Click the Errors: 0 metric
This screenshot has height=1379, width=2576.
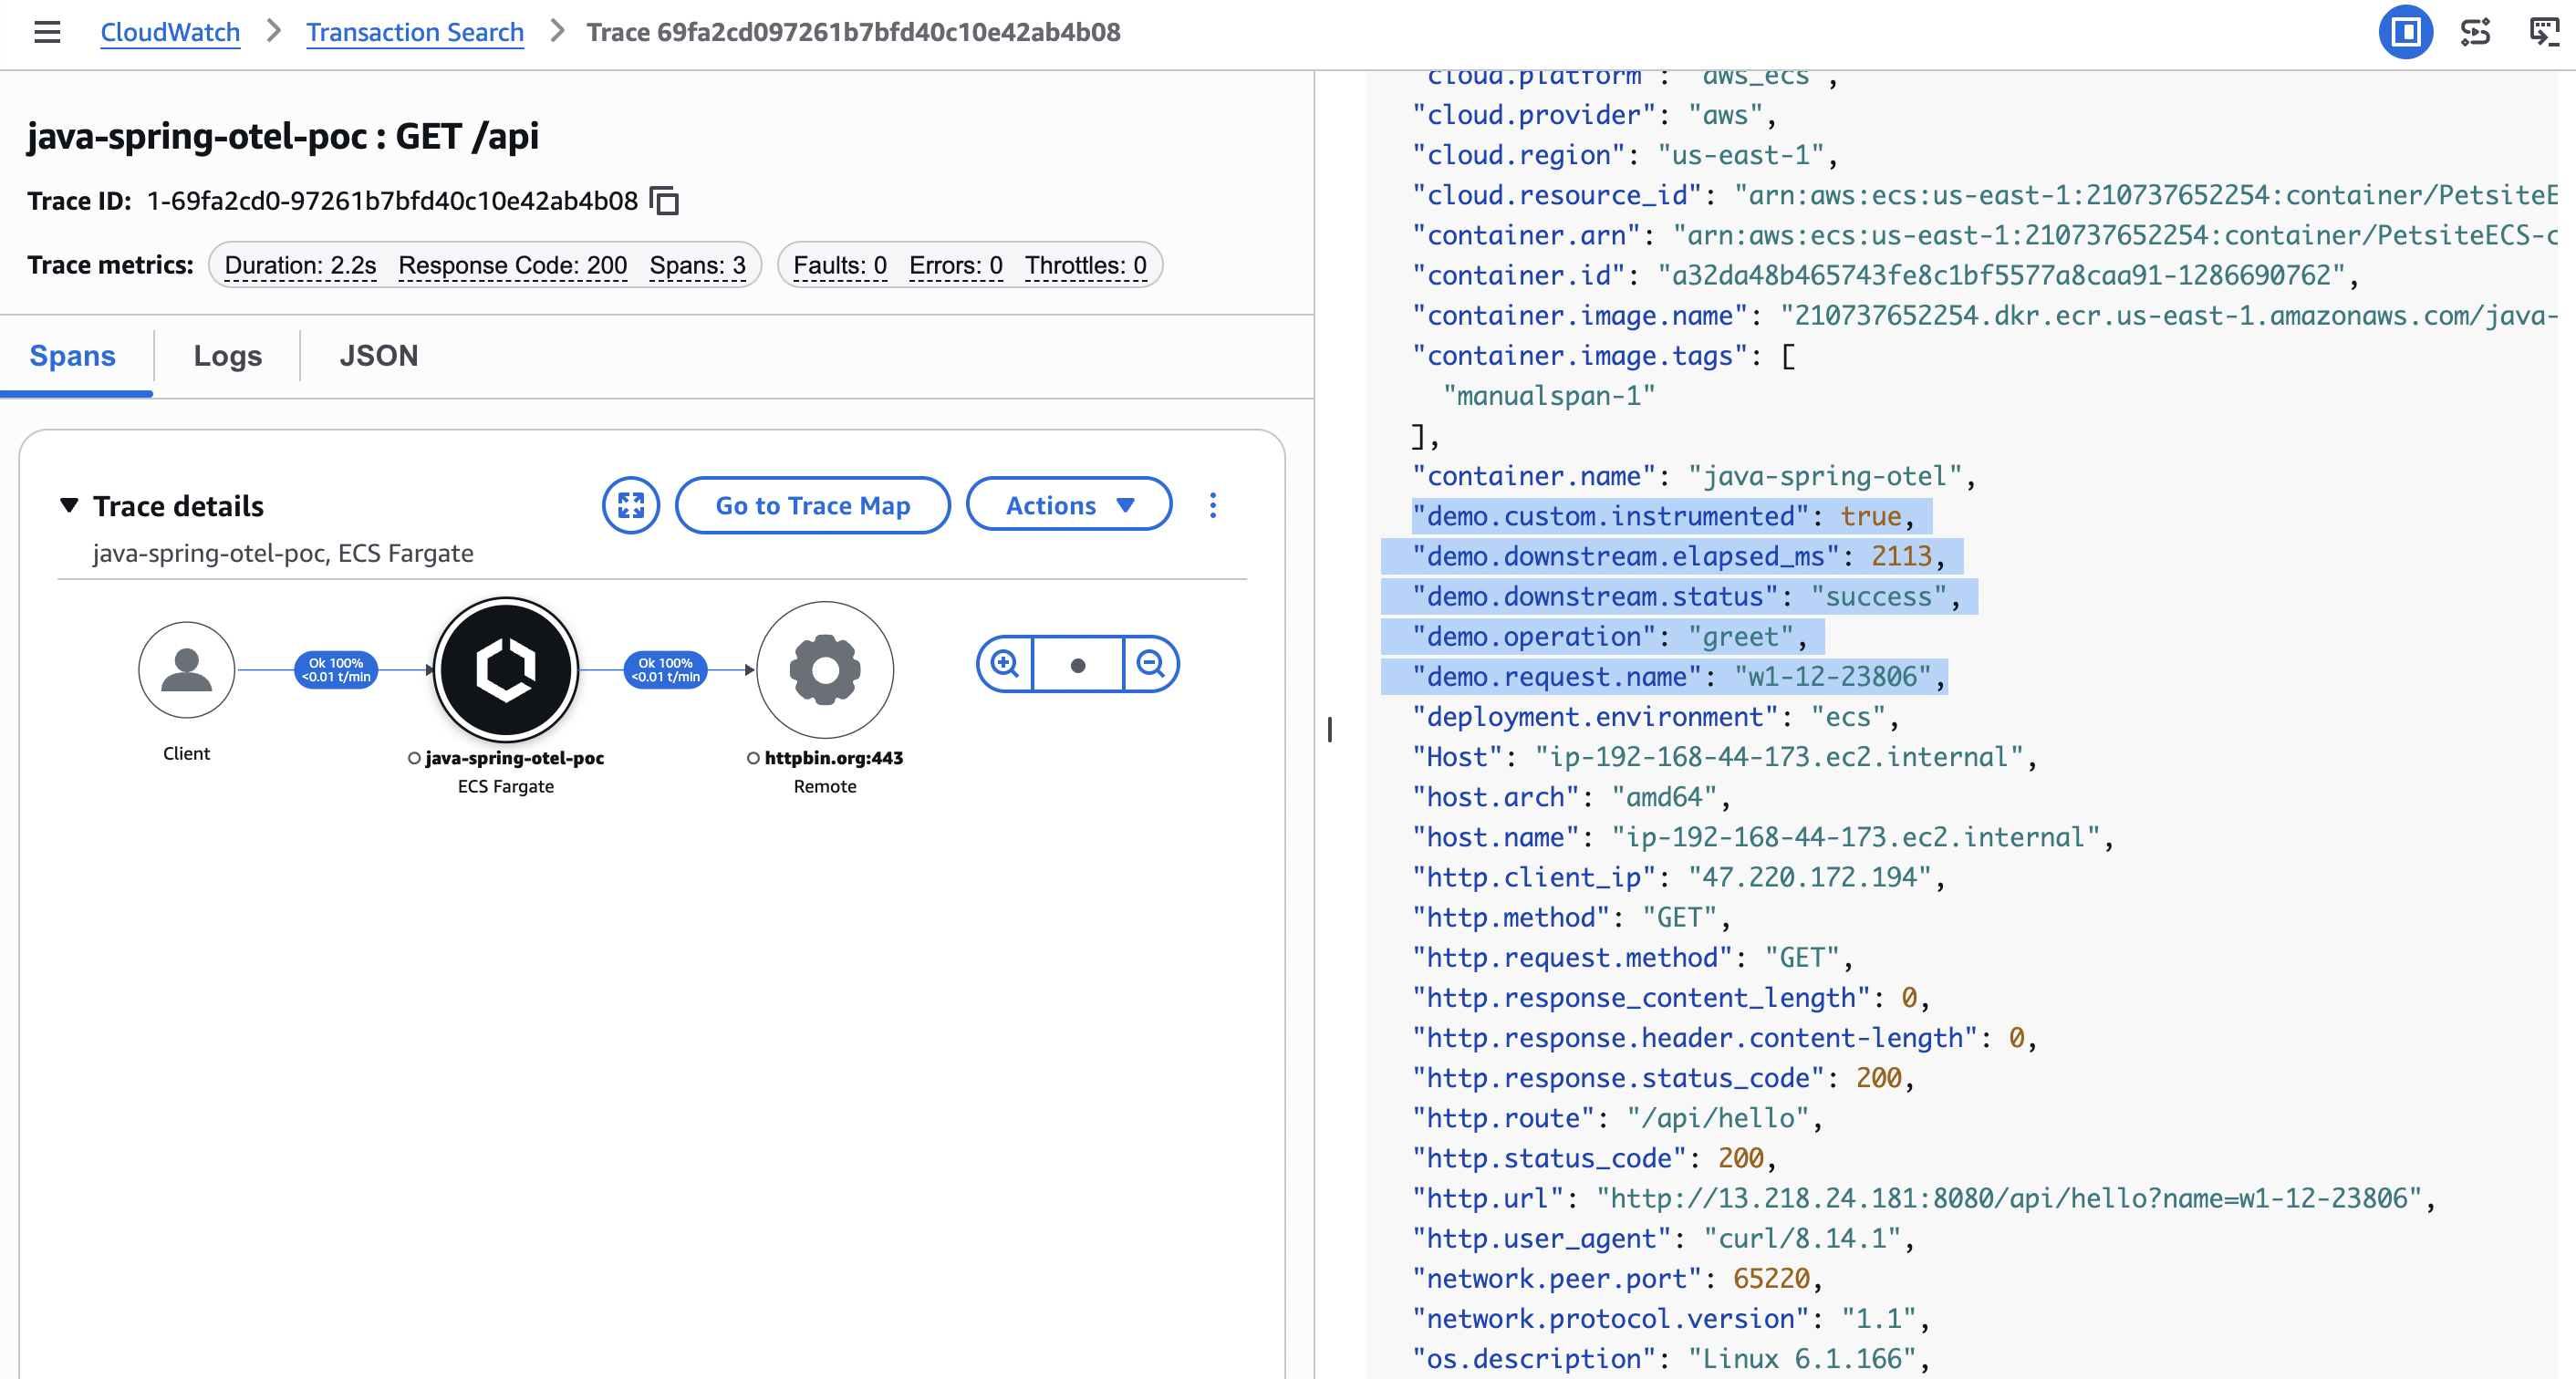click(956, 265)
